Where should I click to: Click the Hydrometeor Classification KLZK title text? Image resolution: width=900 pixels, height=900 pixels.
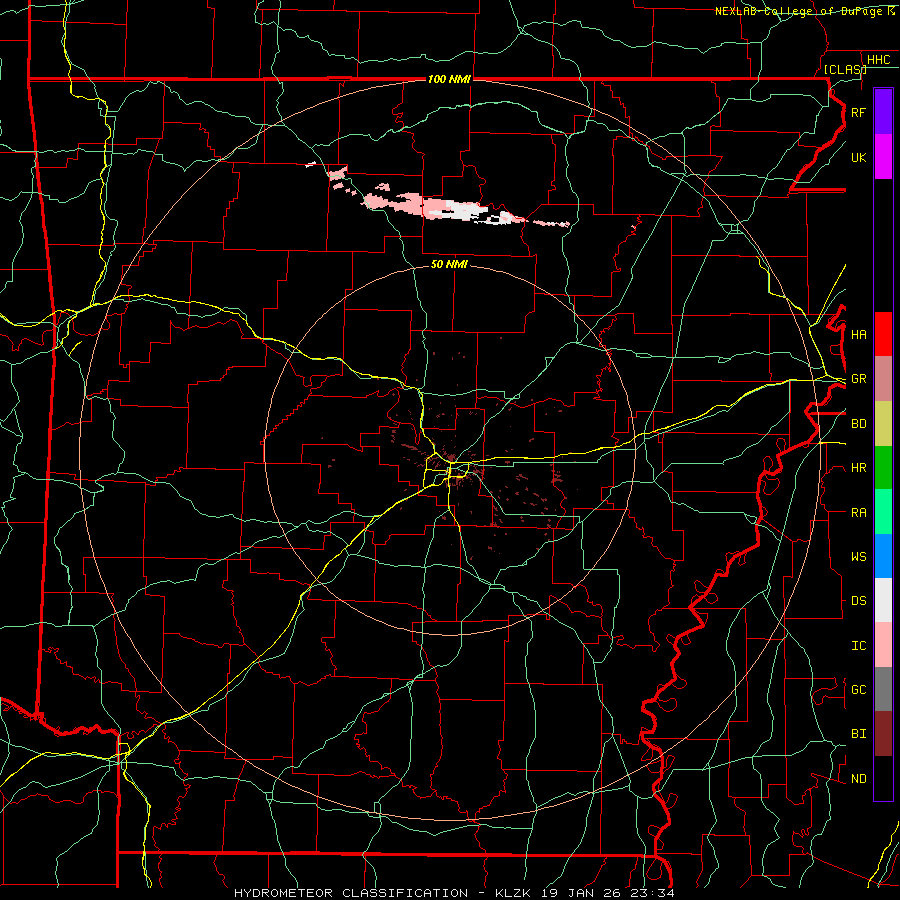(454, 893)
